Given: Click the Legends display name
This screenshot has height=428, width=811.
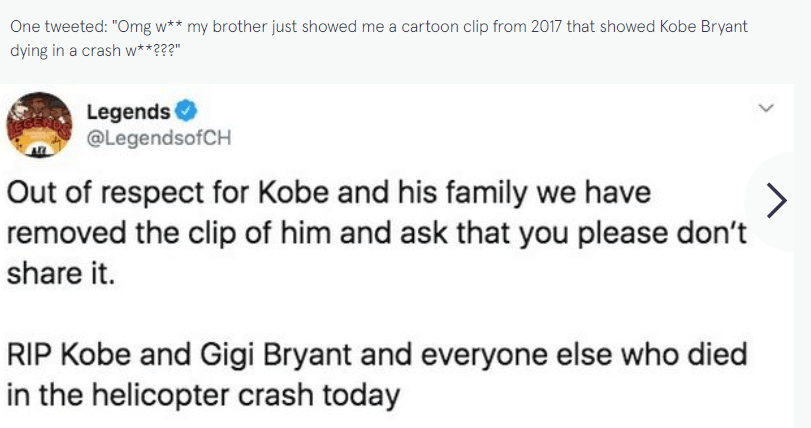Looking at the screenshot, I should 129,111.
